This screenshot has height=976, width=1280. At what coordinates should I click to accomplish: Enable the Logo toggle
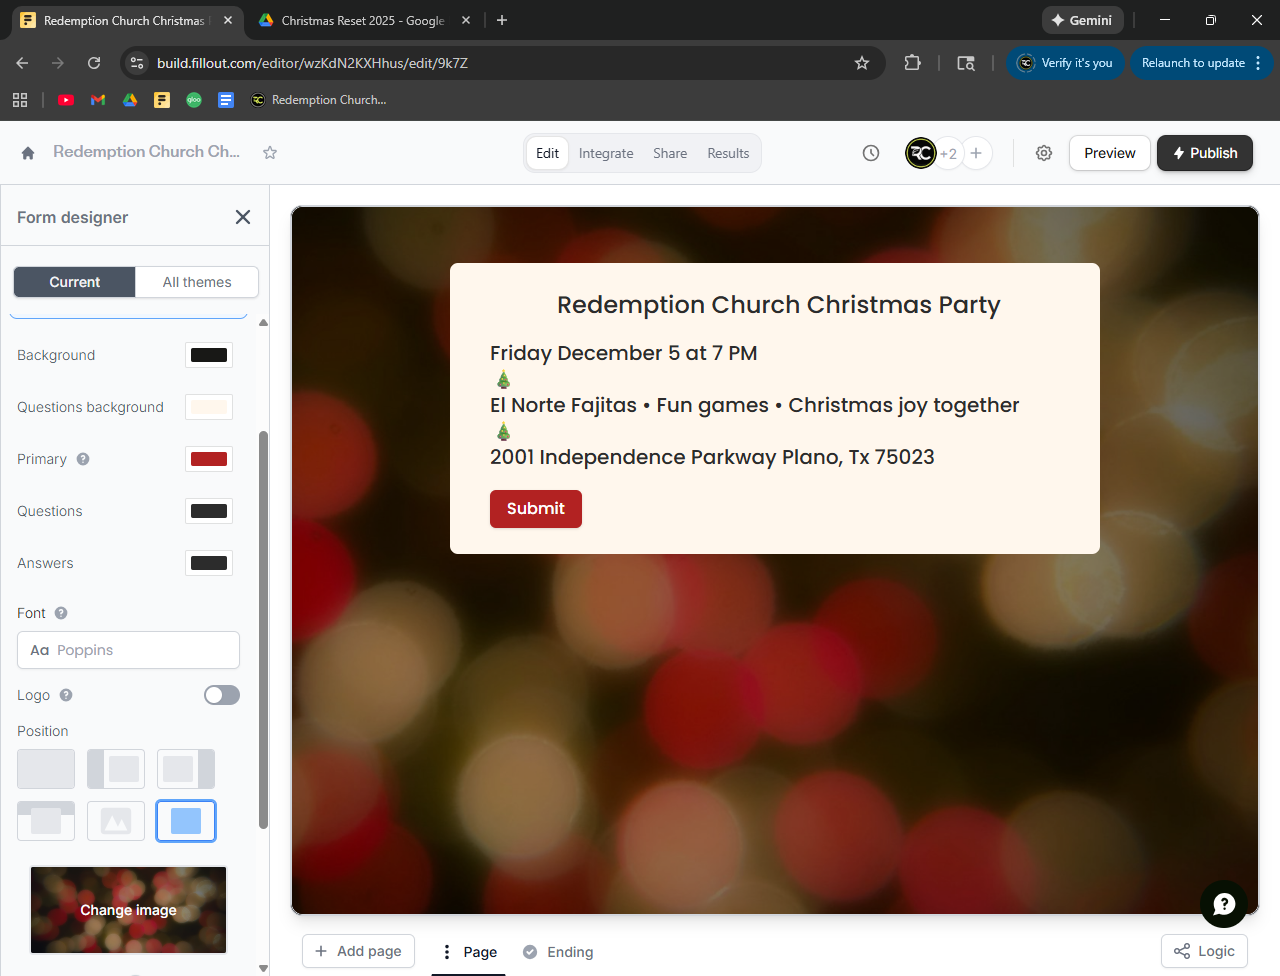click(x=222, y=695)
